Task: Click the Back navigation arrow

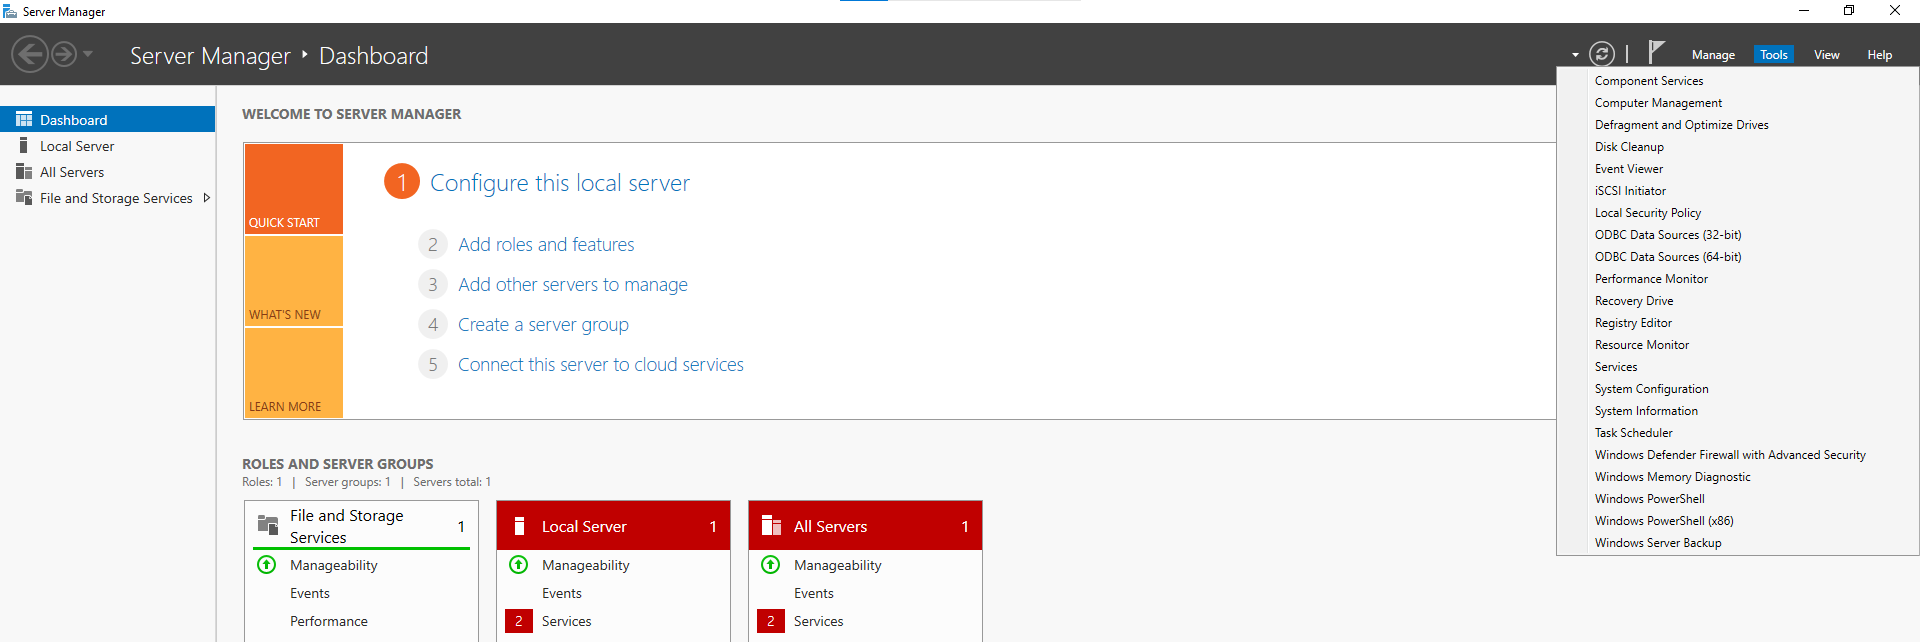Action: (x=30, y=54)
